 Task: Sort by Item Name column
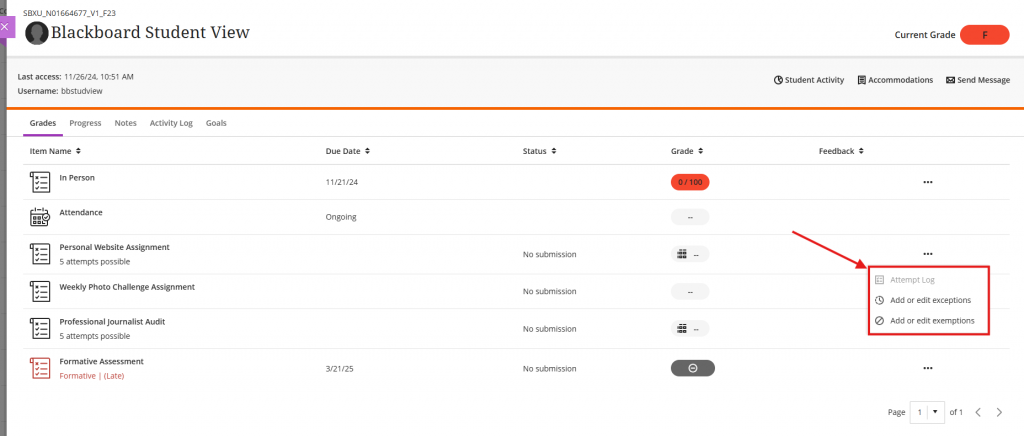click(x=56, y=151)
